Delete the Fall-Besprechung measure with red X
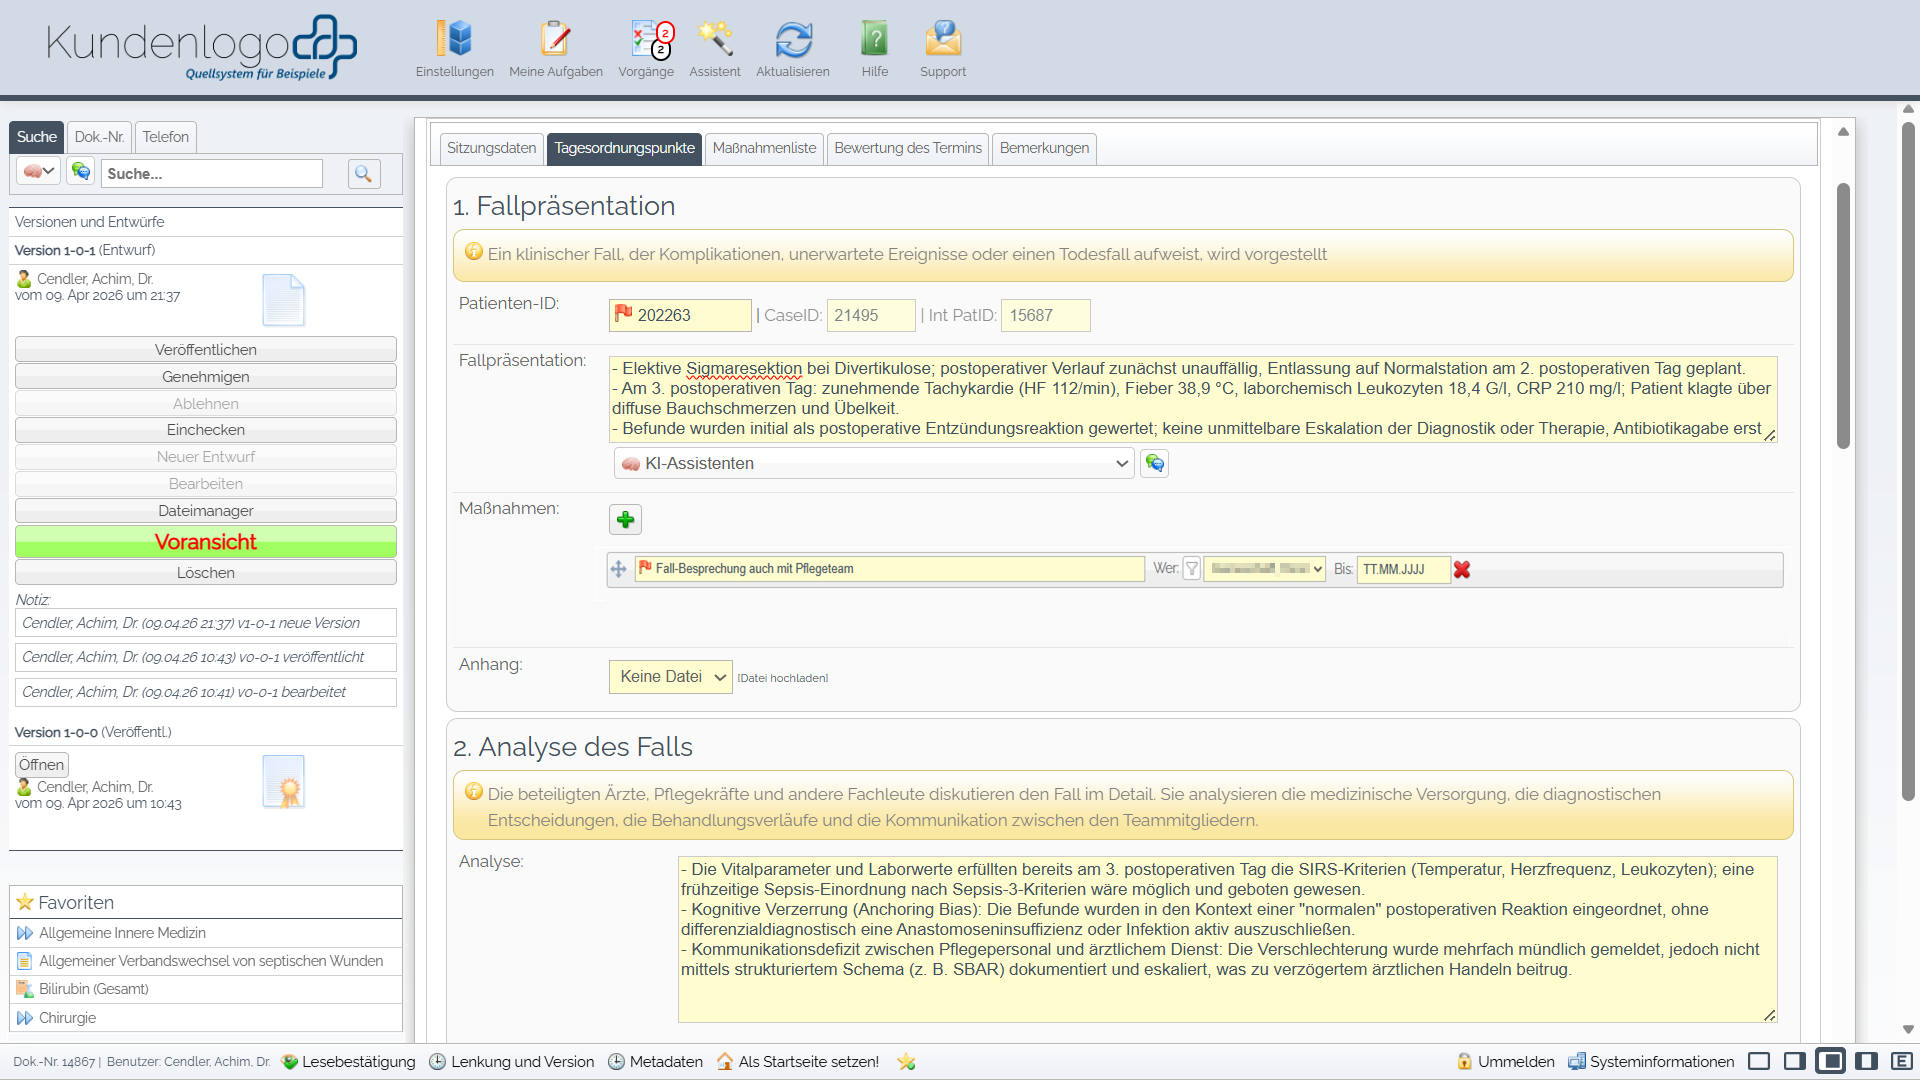This screenshot has width=1920, height=1080. [1462, 570]
